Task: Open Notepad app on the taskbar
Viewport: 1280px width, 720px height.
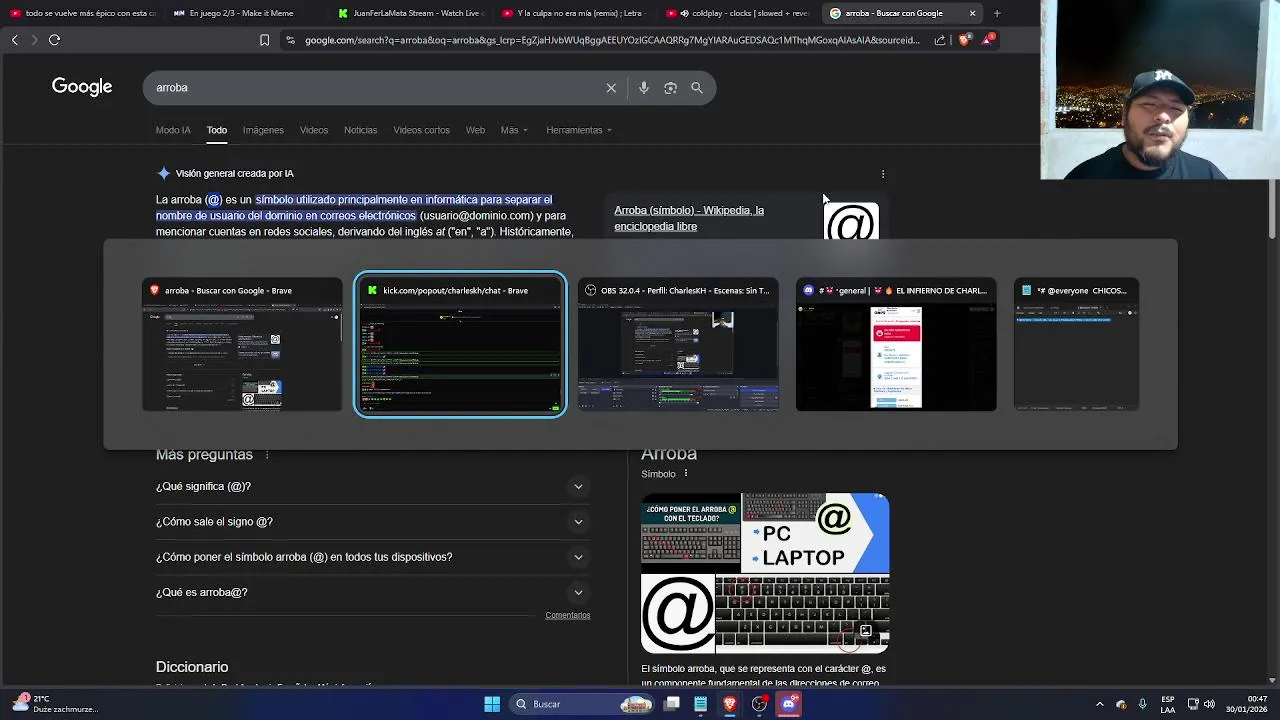Action: pyautogui.click(x=701, y=704)
